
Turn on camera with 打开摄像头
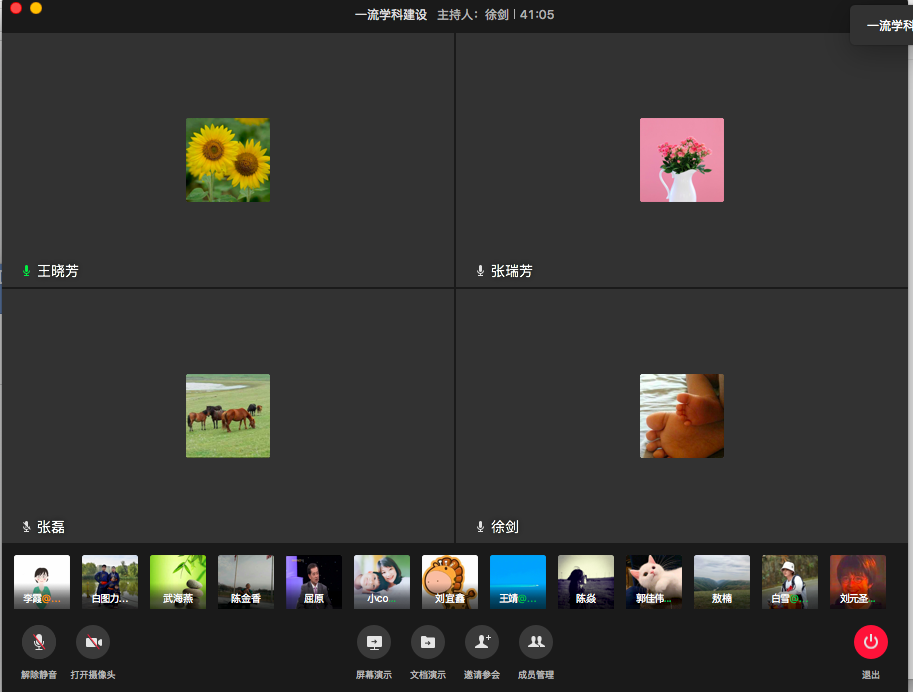[x=93, y=642]
